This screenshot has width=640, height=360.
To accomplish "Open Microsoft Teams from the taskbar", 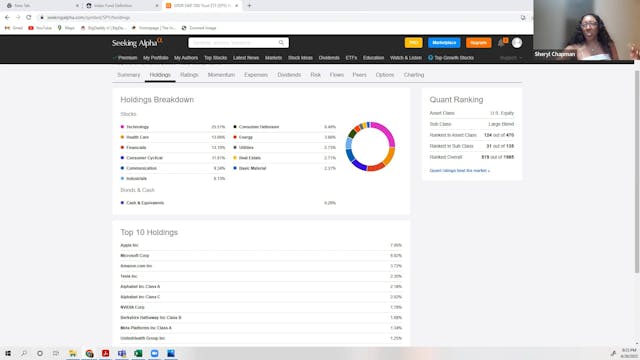I will (x=122, y=353).
